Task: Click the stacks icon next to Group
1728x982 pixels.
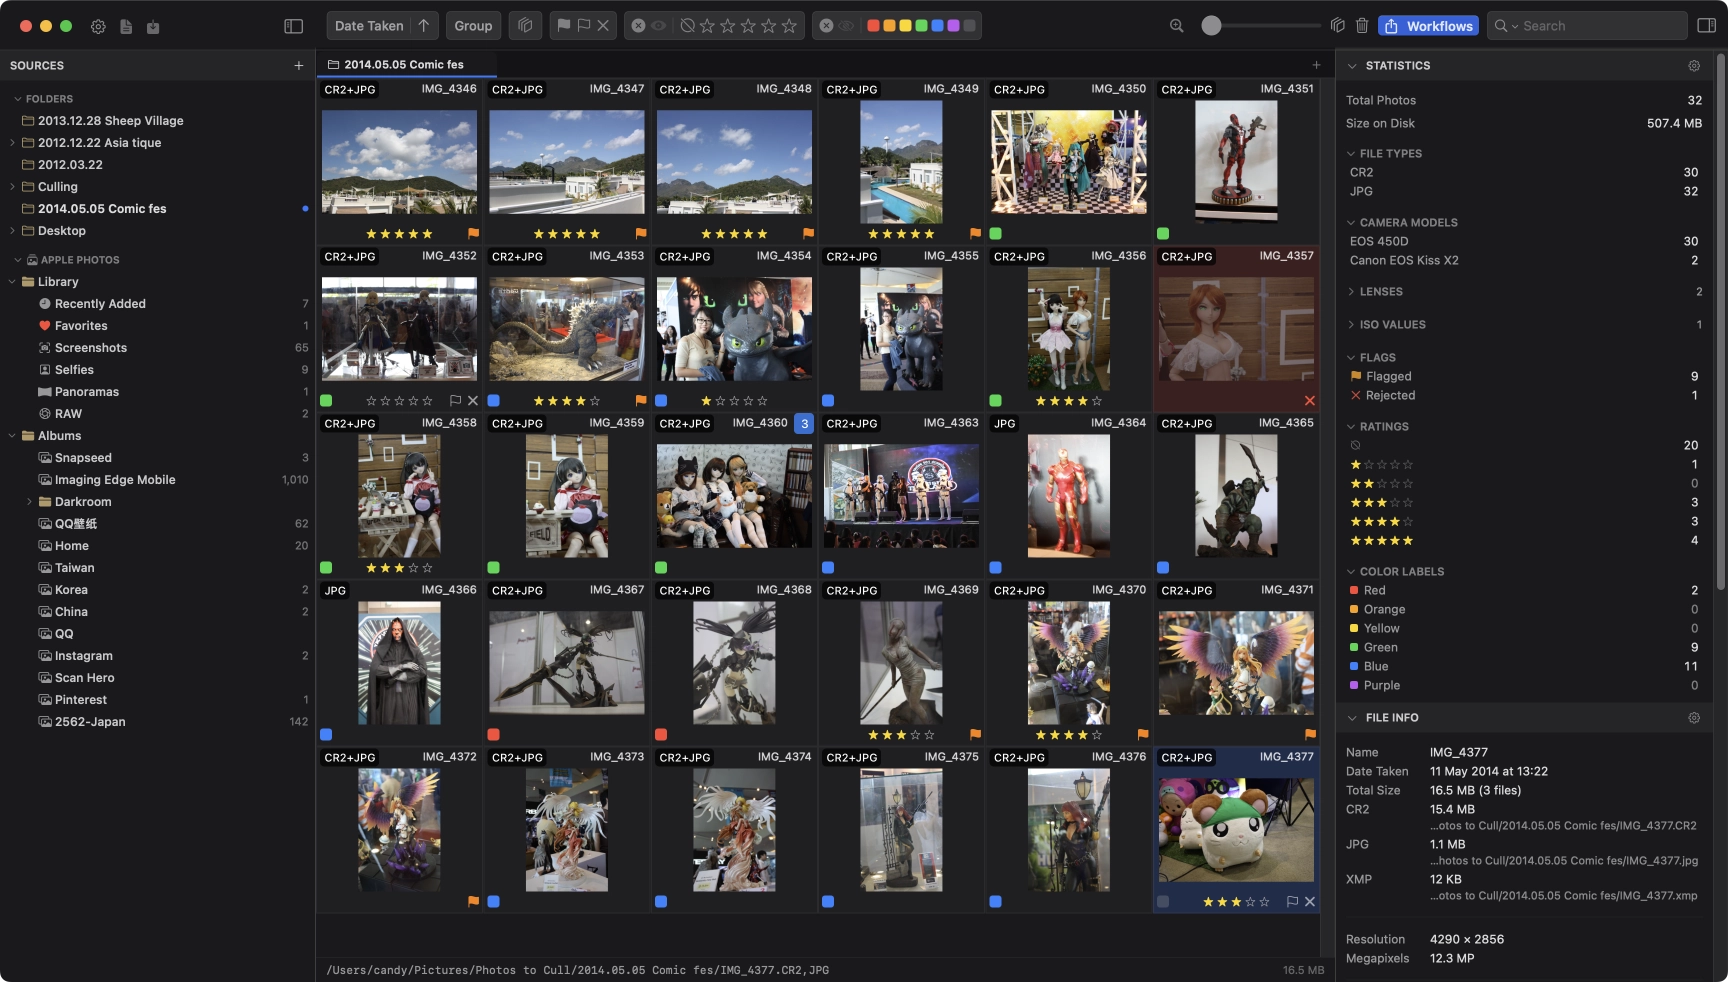Action: tap(525, 26)
